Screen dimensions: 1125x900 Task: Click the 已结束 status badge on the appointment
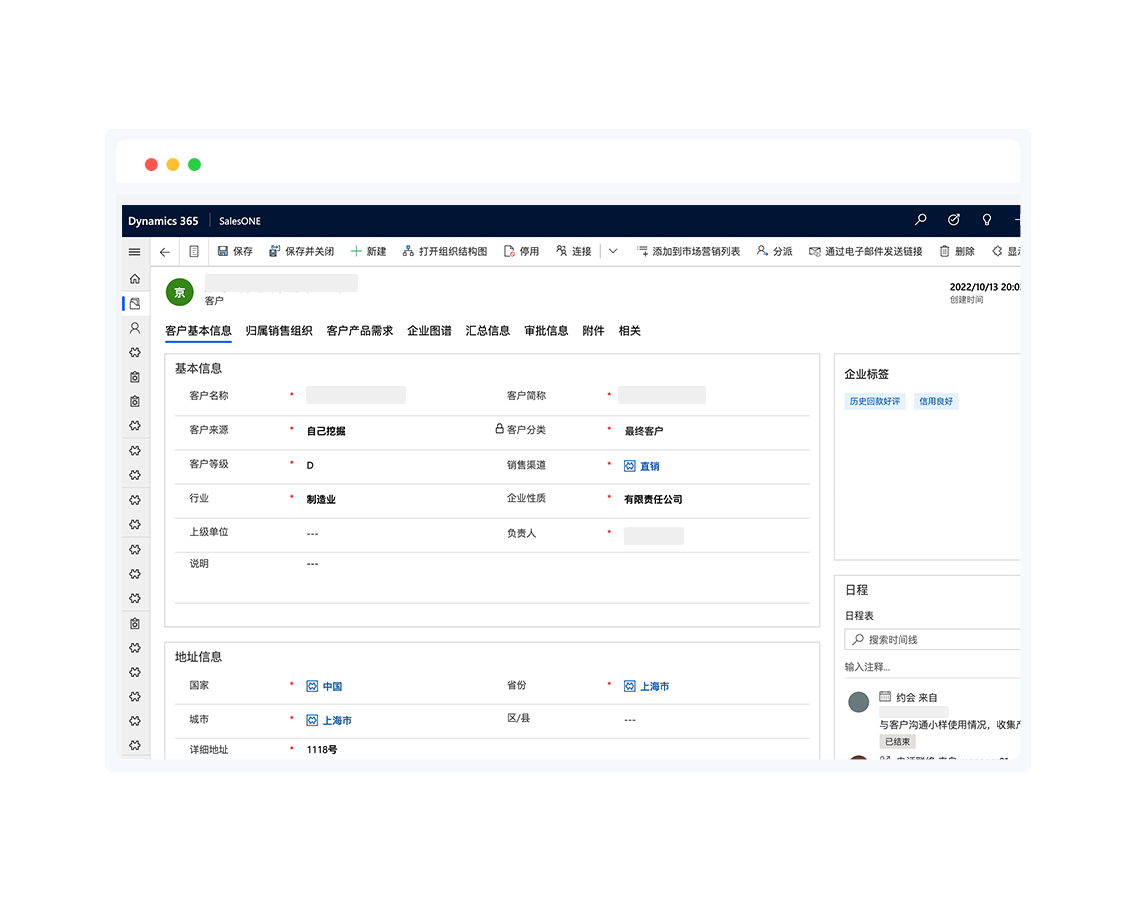[x=897, y=741]
